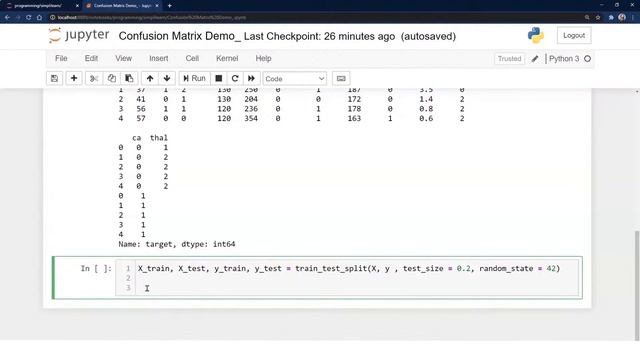Open a new browser tab

169,6
